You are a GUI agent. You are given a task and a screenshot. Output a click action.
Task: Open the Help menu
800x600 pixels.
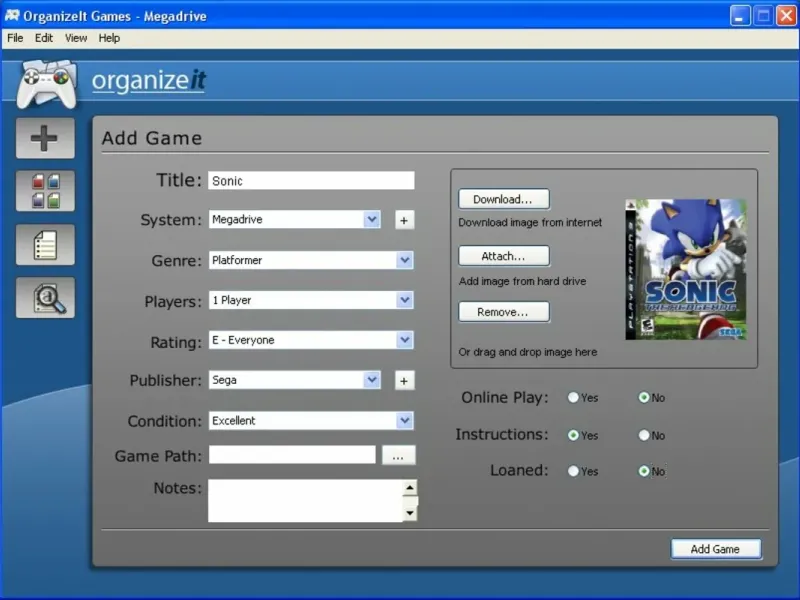(109, 38)
